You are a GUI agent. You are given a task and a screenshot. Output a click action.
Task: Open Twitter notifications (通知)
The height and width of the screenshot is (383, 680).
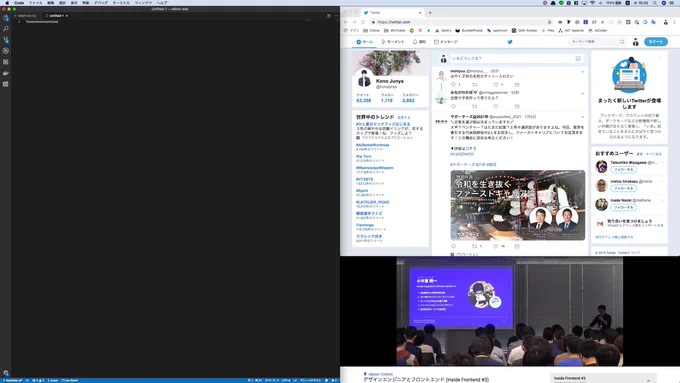[419, 42]
